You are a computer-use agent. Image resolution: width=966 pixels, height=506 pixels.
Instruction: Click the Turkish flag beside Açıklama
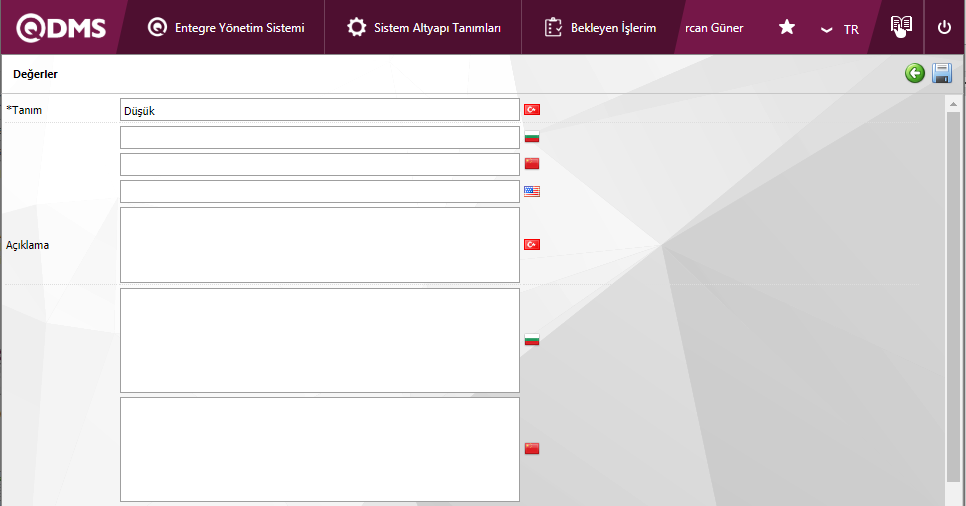532,245
